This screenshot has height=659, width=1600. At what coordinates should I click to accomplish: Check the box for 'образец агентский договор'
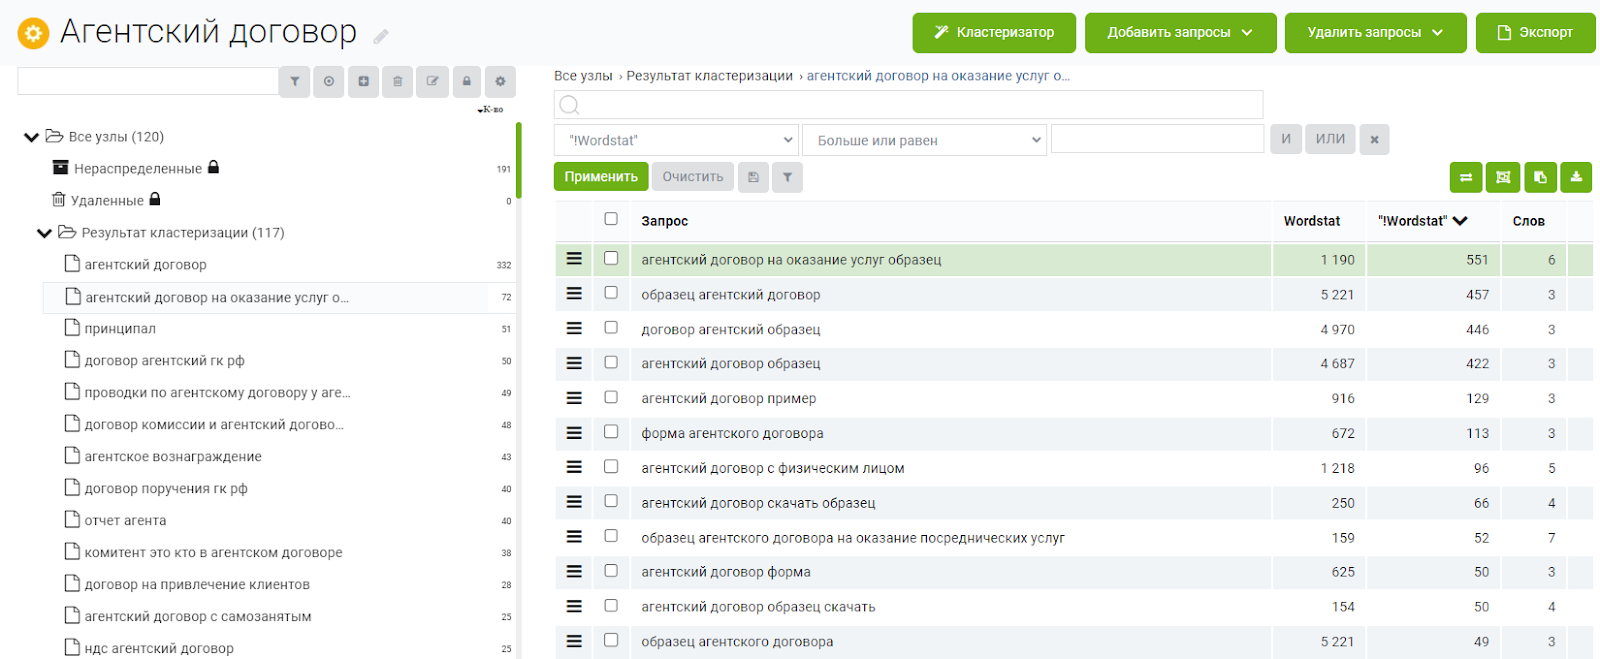point(611,293)
